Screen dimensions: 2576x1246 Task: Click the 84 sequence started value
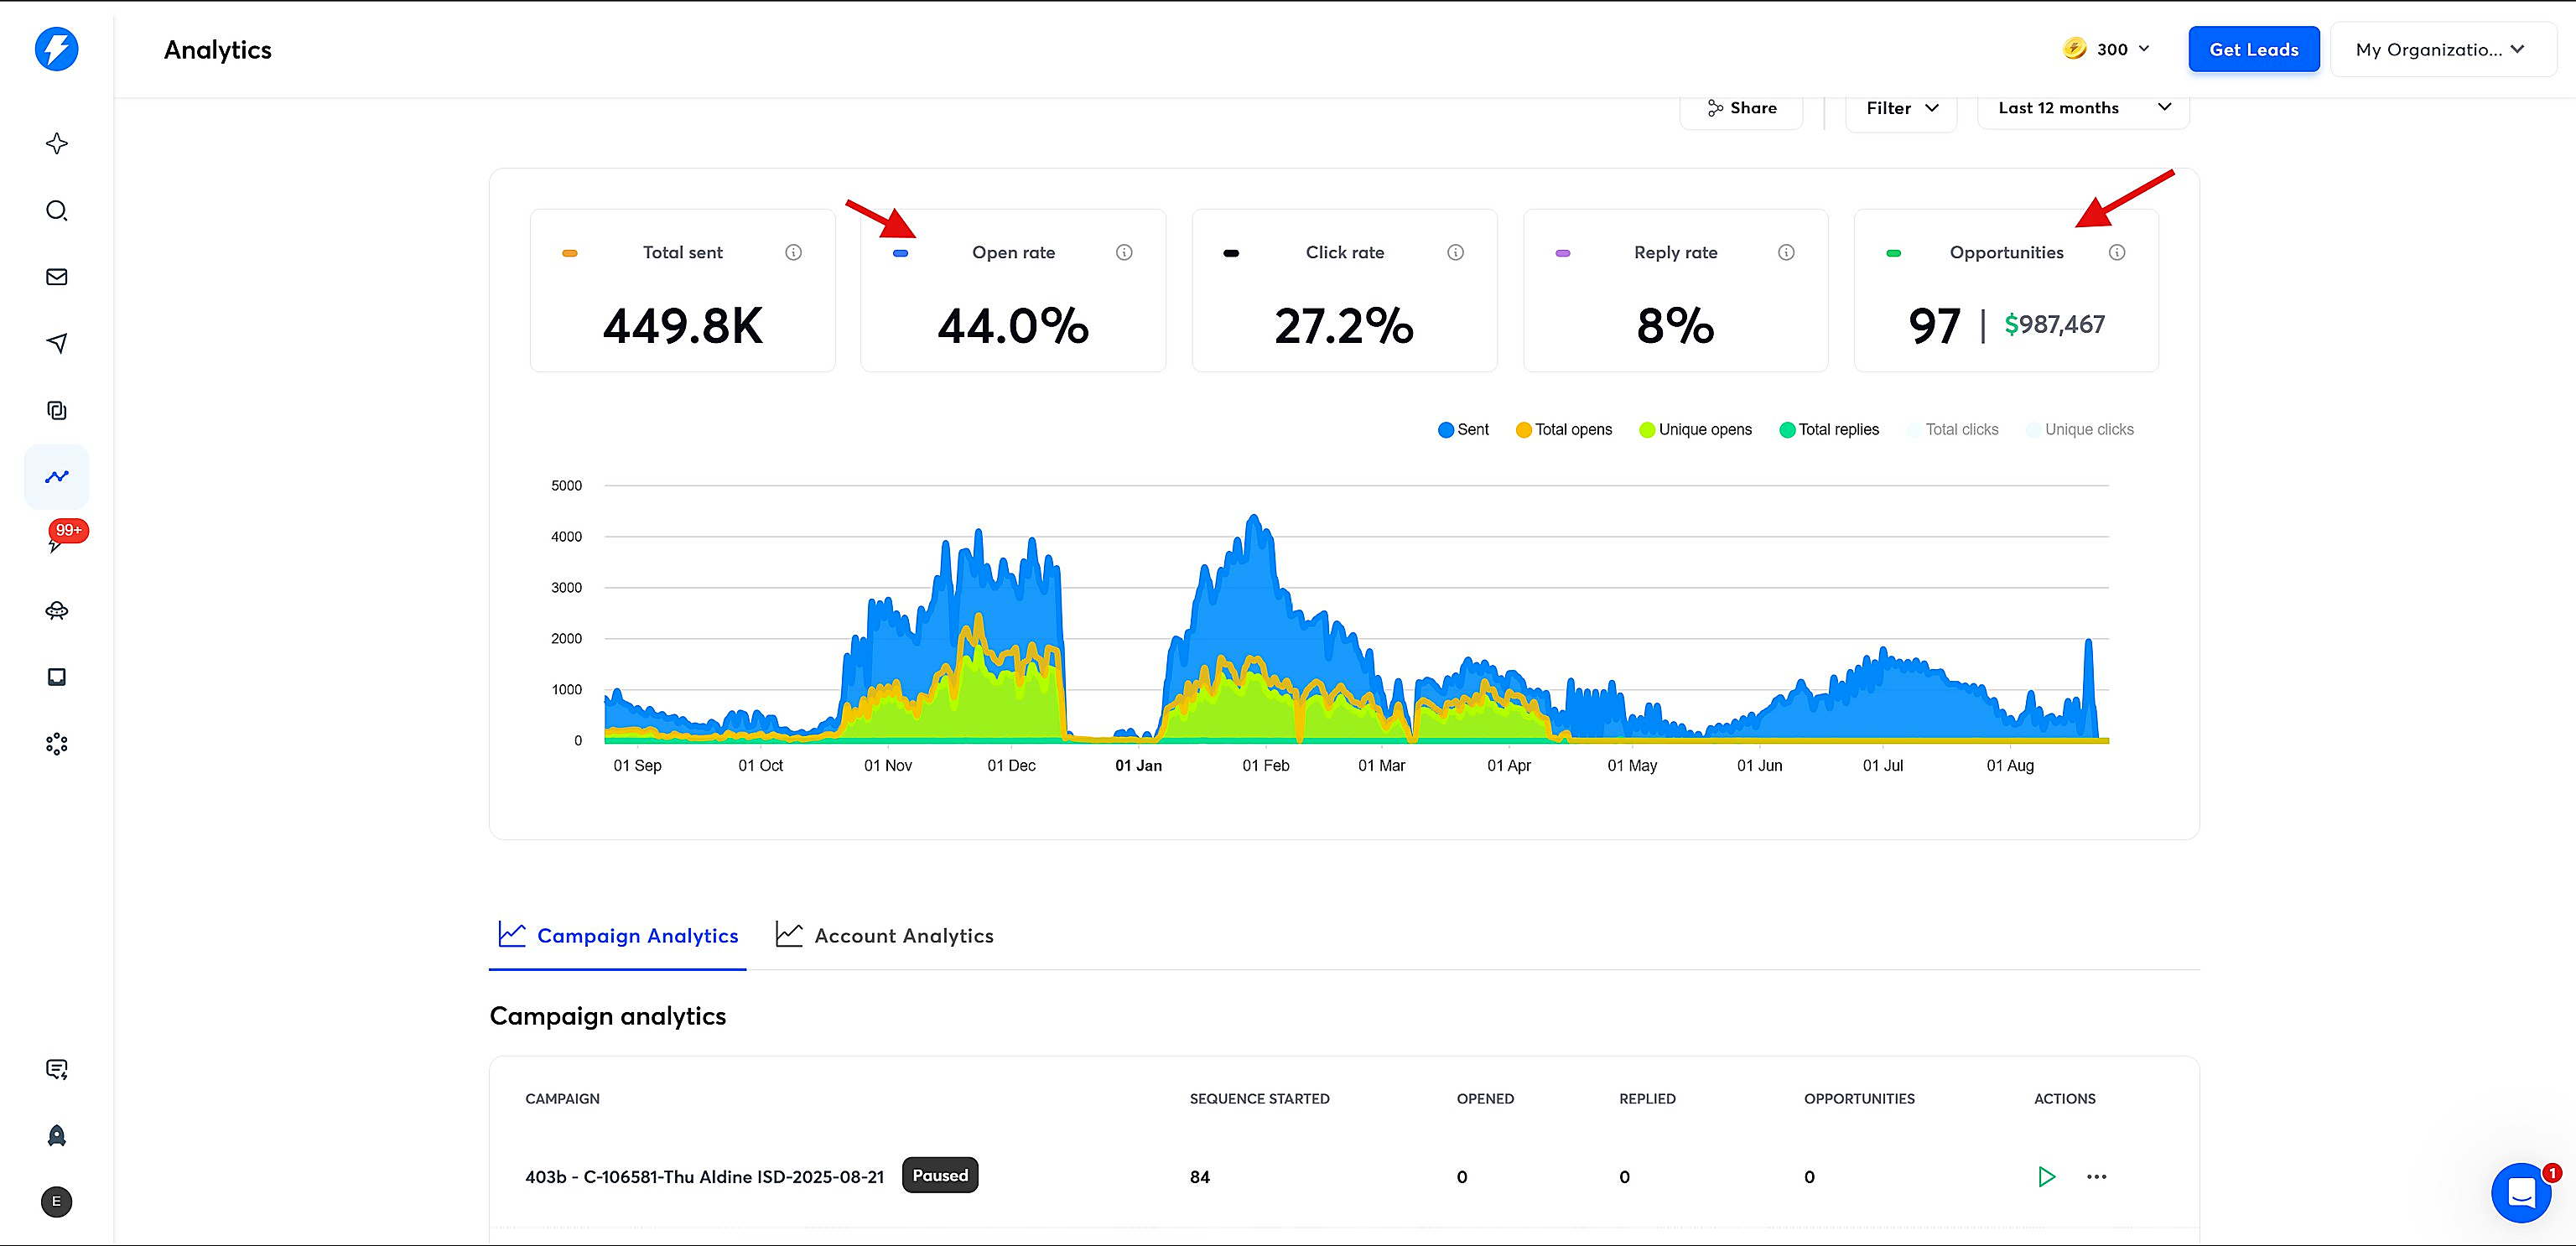click(x=1199, y=1177)
